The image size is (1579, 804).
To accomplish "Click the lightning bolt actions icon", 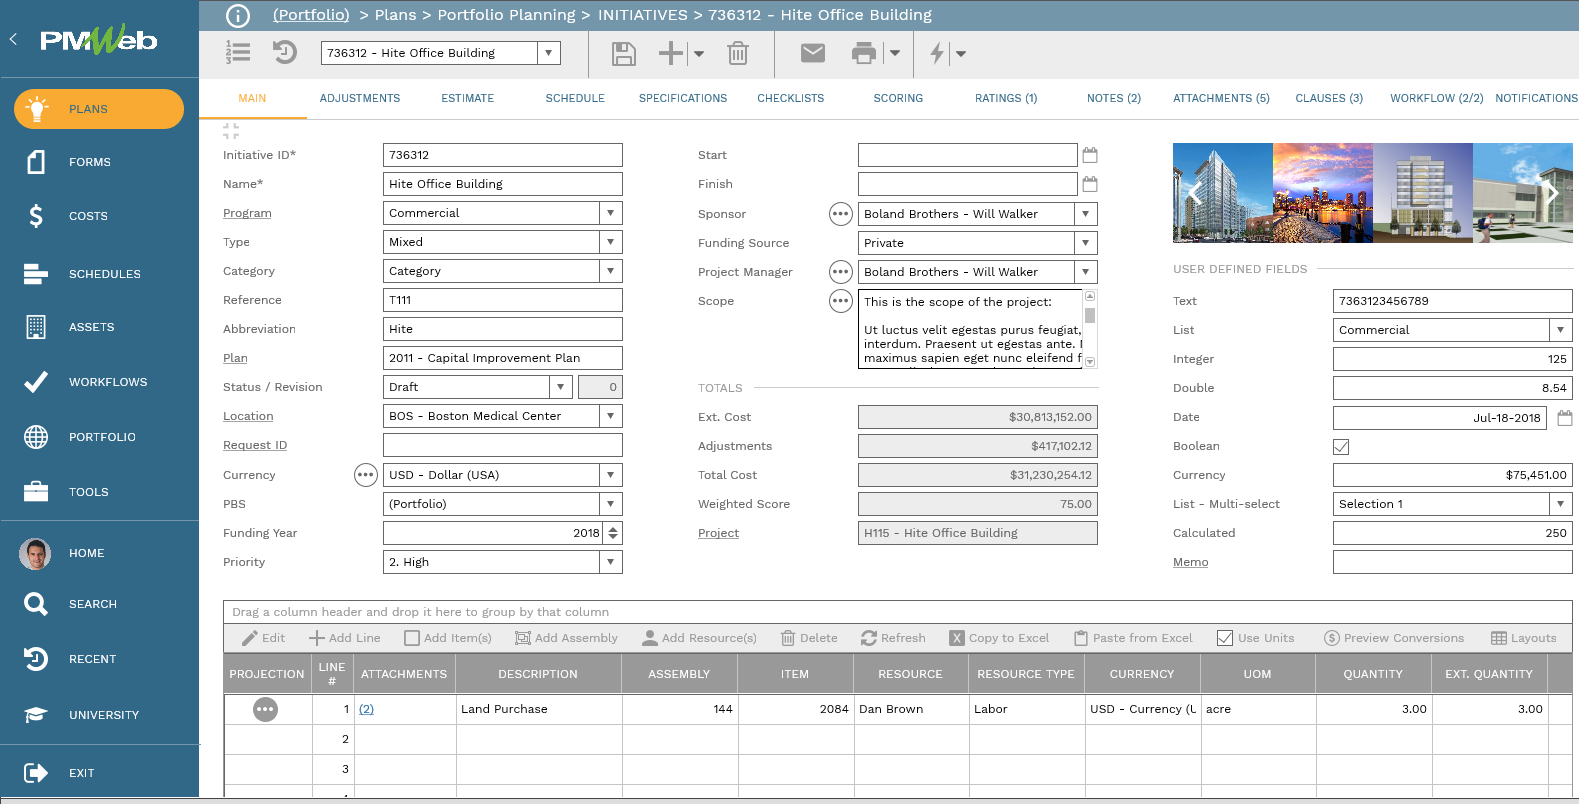I will (937, 54).
